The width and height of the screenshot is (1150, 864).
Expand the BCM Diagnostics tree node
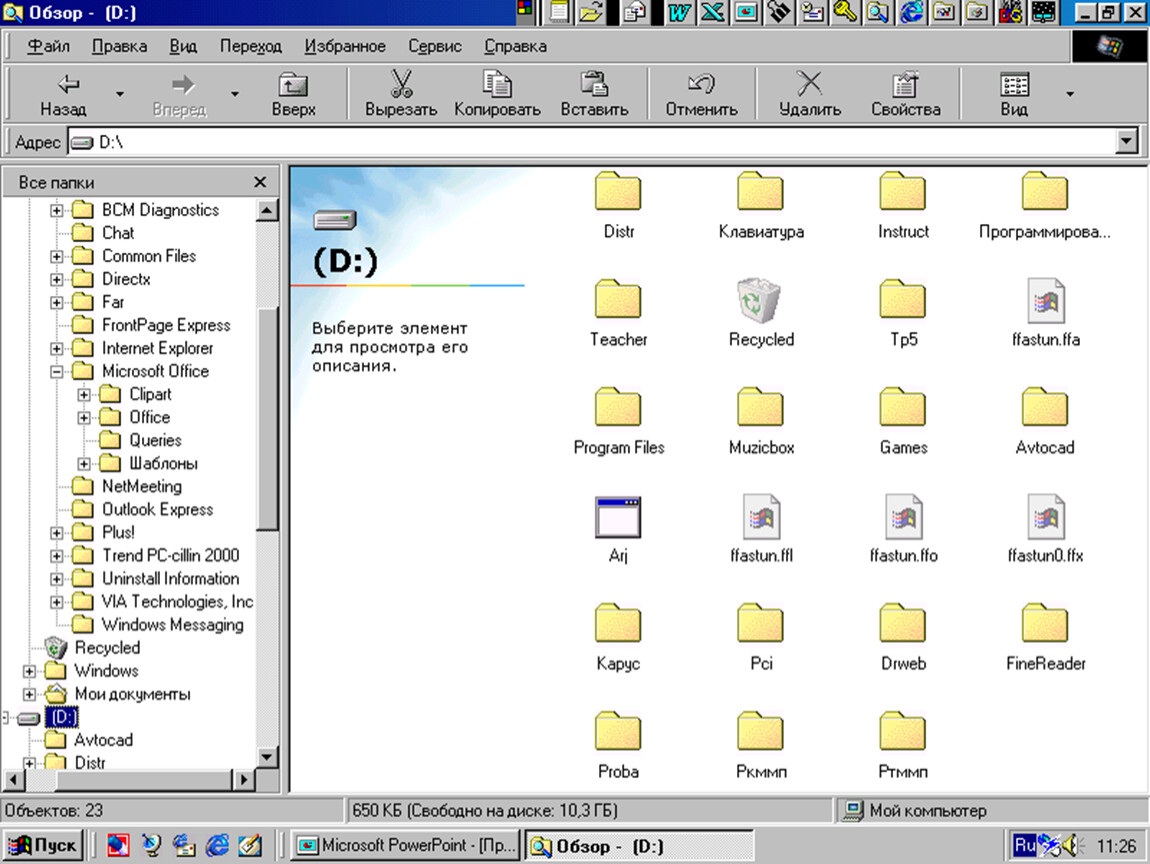[x=56, y=210]
